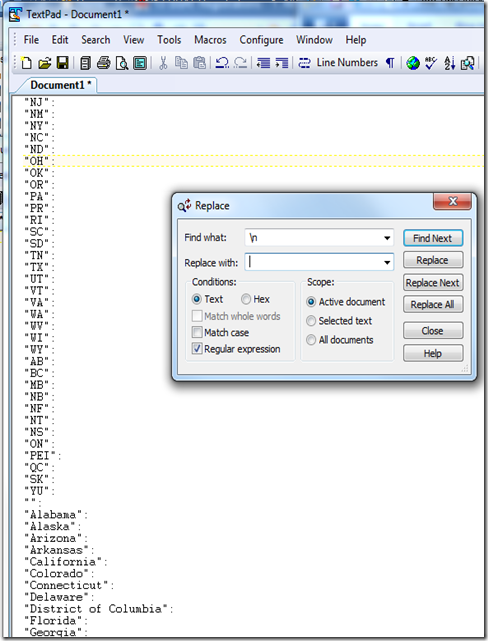Screen dimensions: 488x641
Task: Click the Copy icon in toolbar
Action: tap(181, 63)
